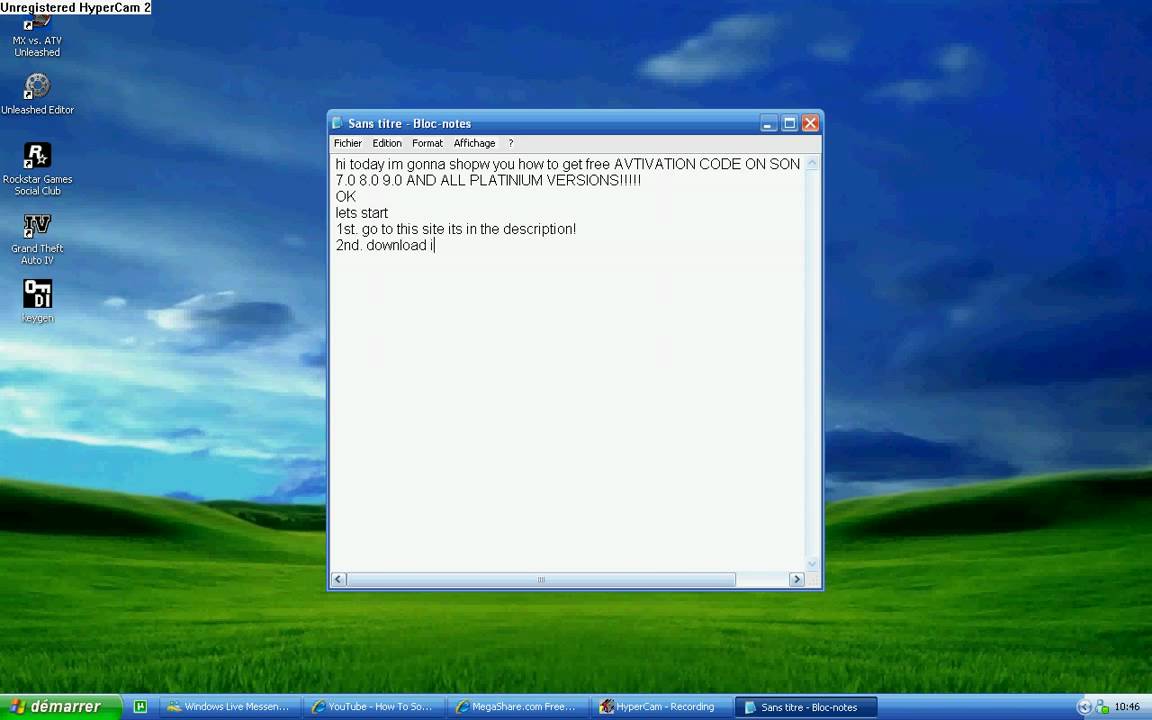Click the Notepad title bar icon
Screen dimensions: 1152x720
click(337, 123)
